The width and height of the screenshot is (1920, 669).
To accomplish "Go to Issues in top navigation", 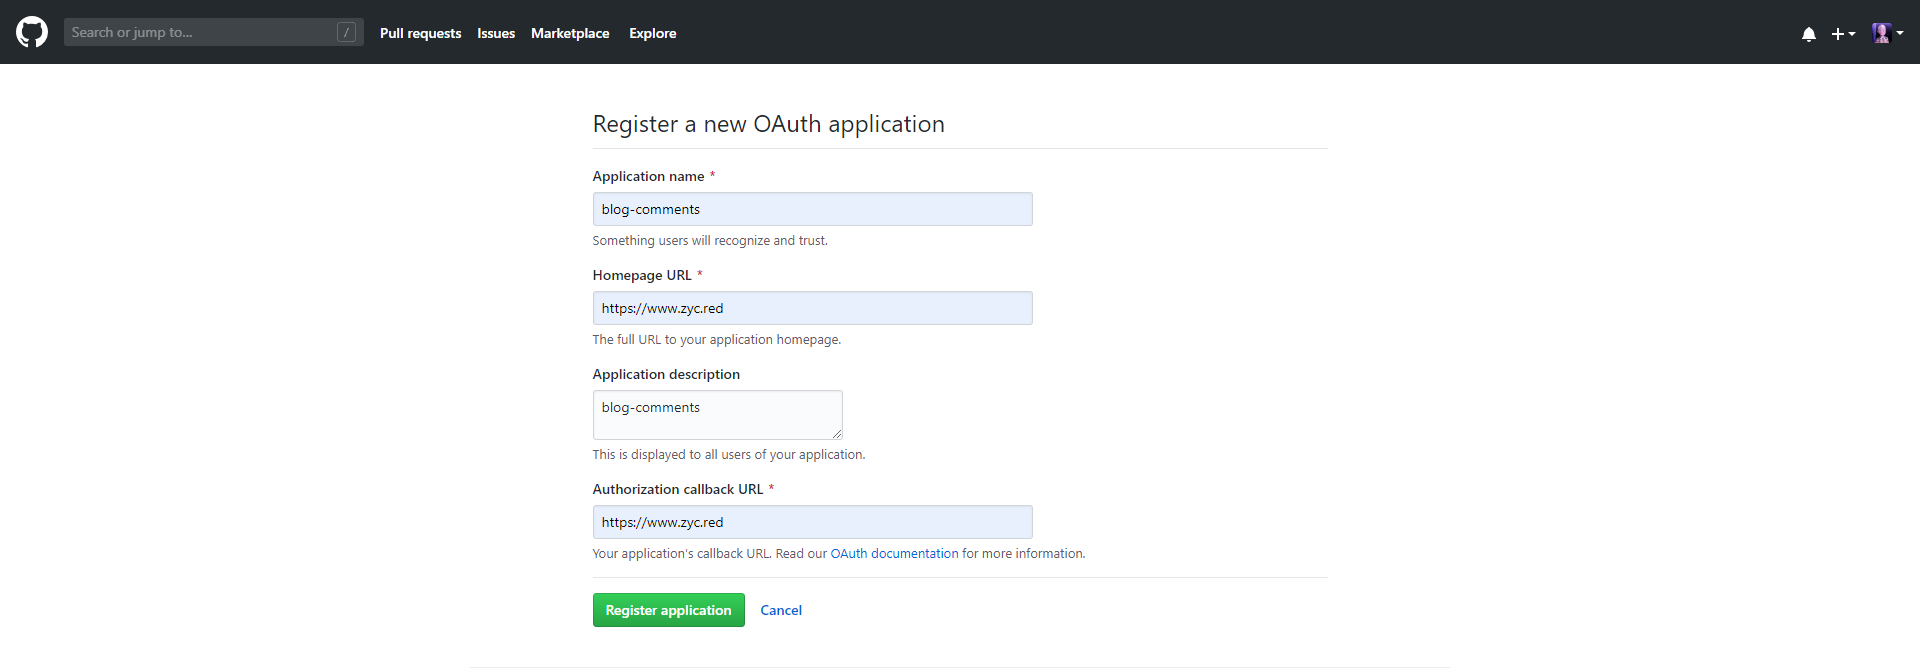I will [x=496, y=33].
